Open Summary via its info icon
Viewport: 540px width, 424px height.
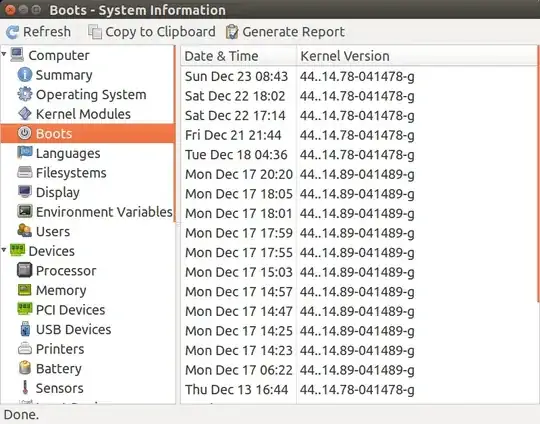[25, 75]
